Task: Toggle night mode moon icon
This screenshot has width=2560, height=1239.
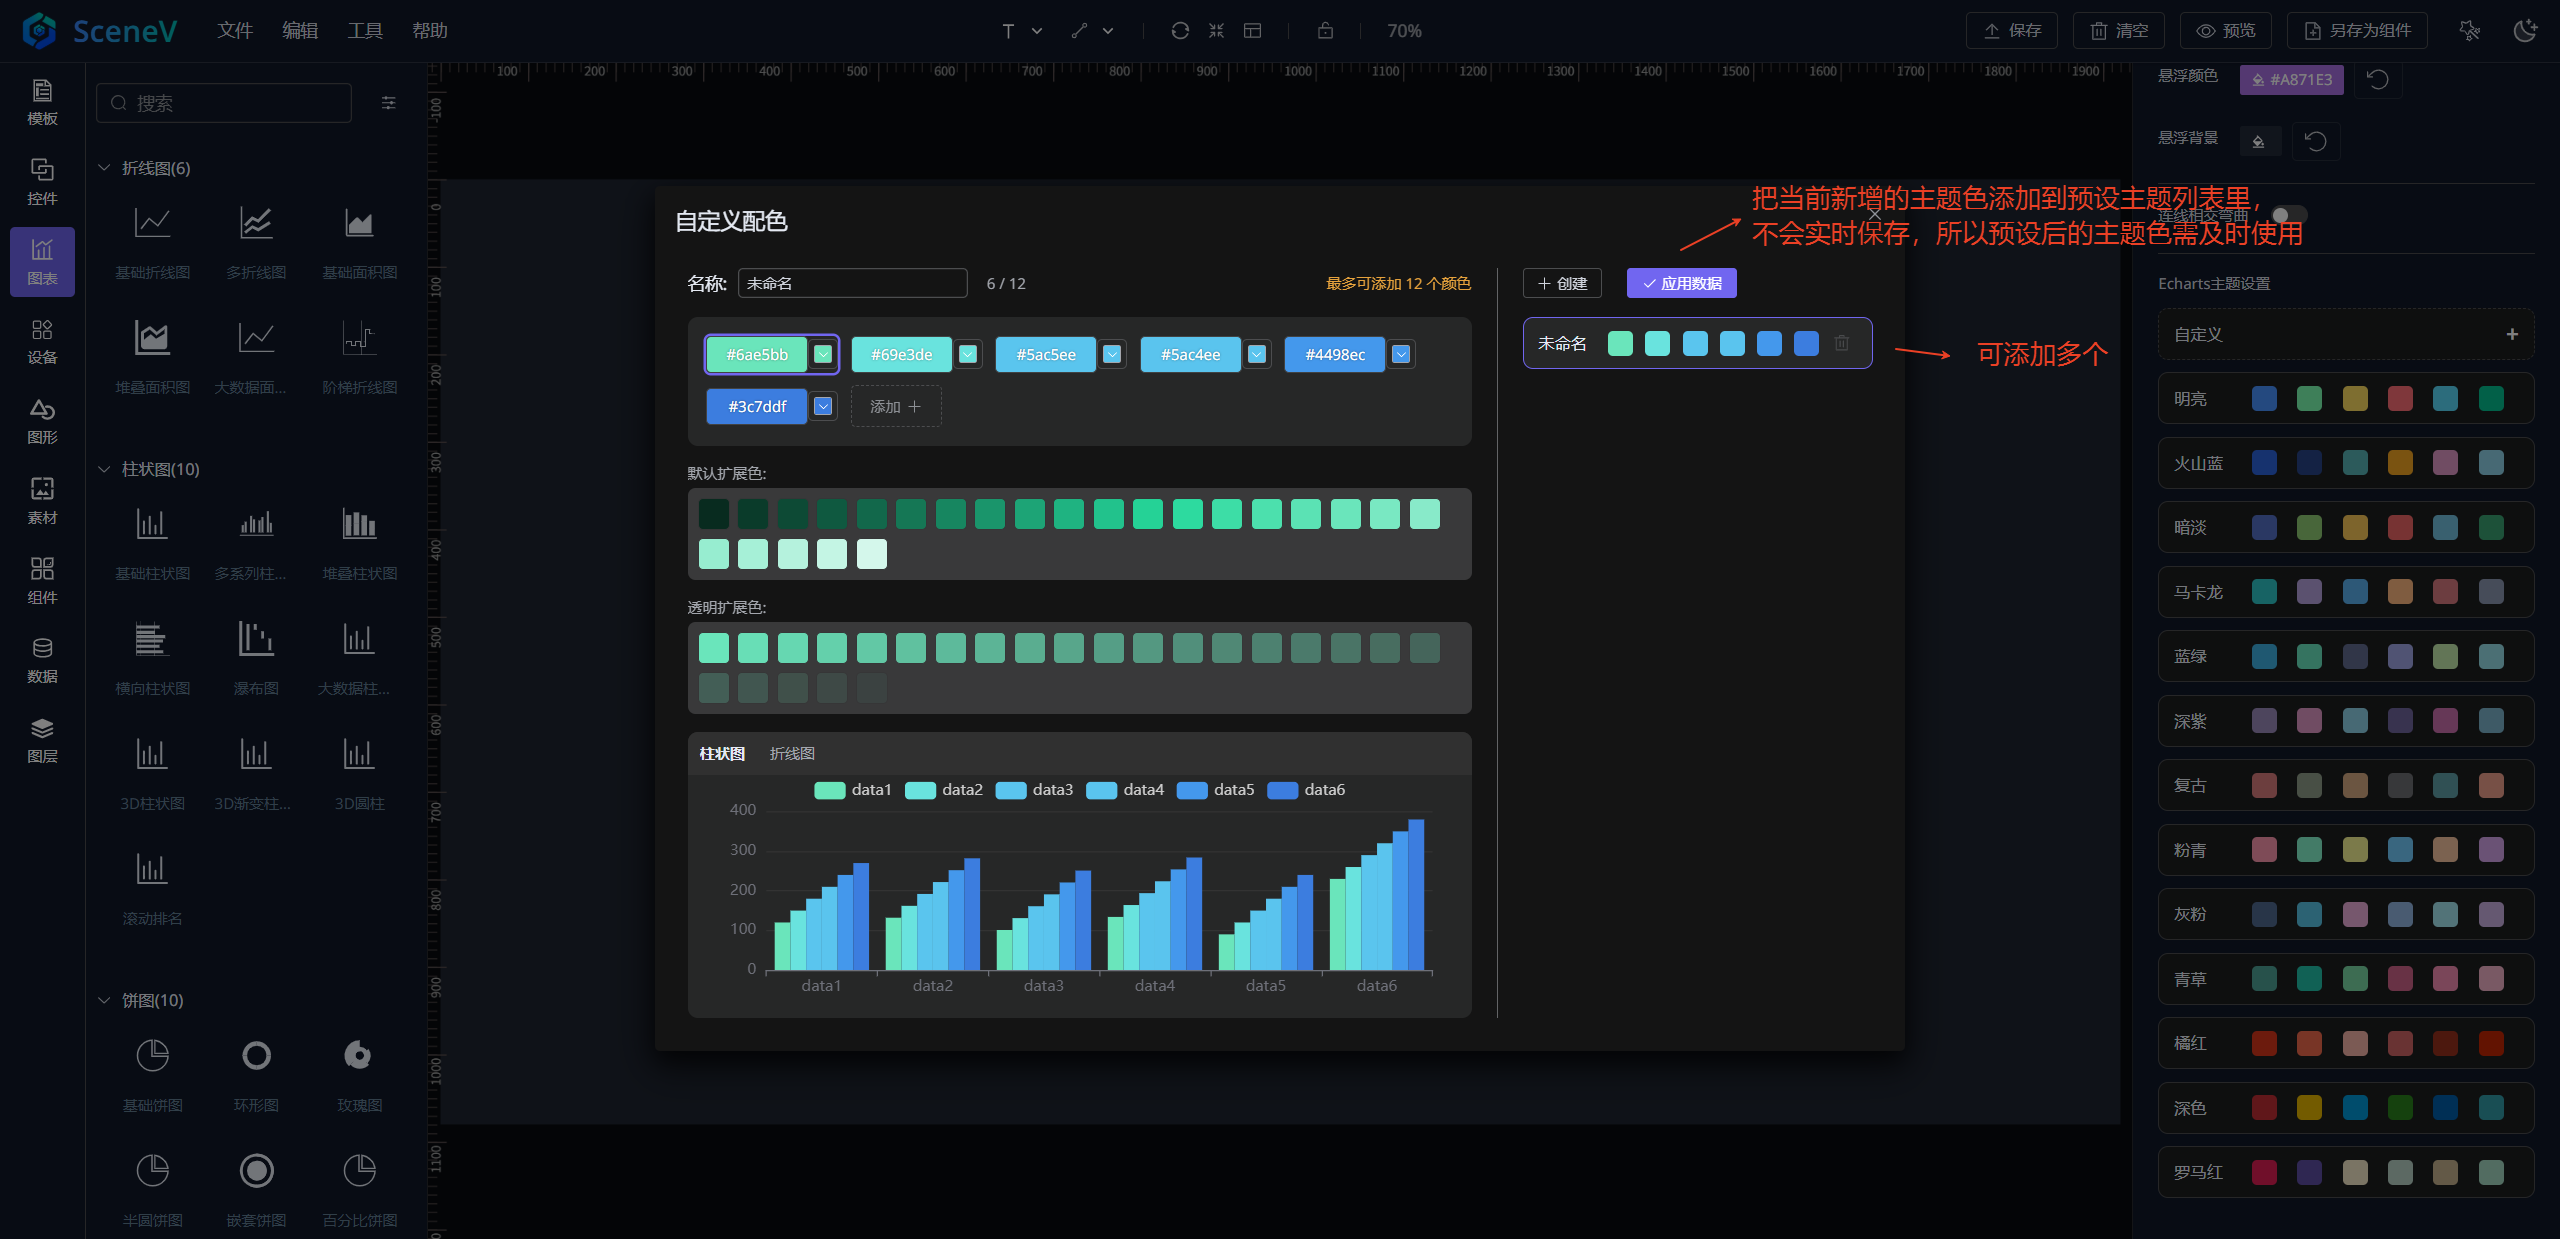Action: pos(2525,31)
